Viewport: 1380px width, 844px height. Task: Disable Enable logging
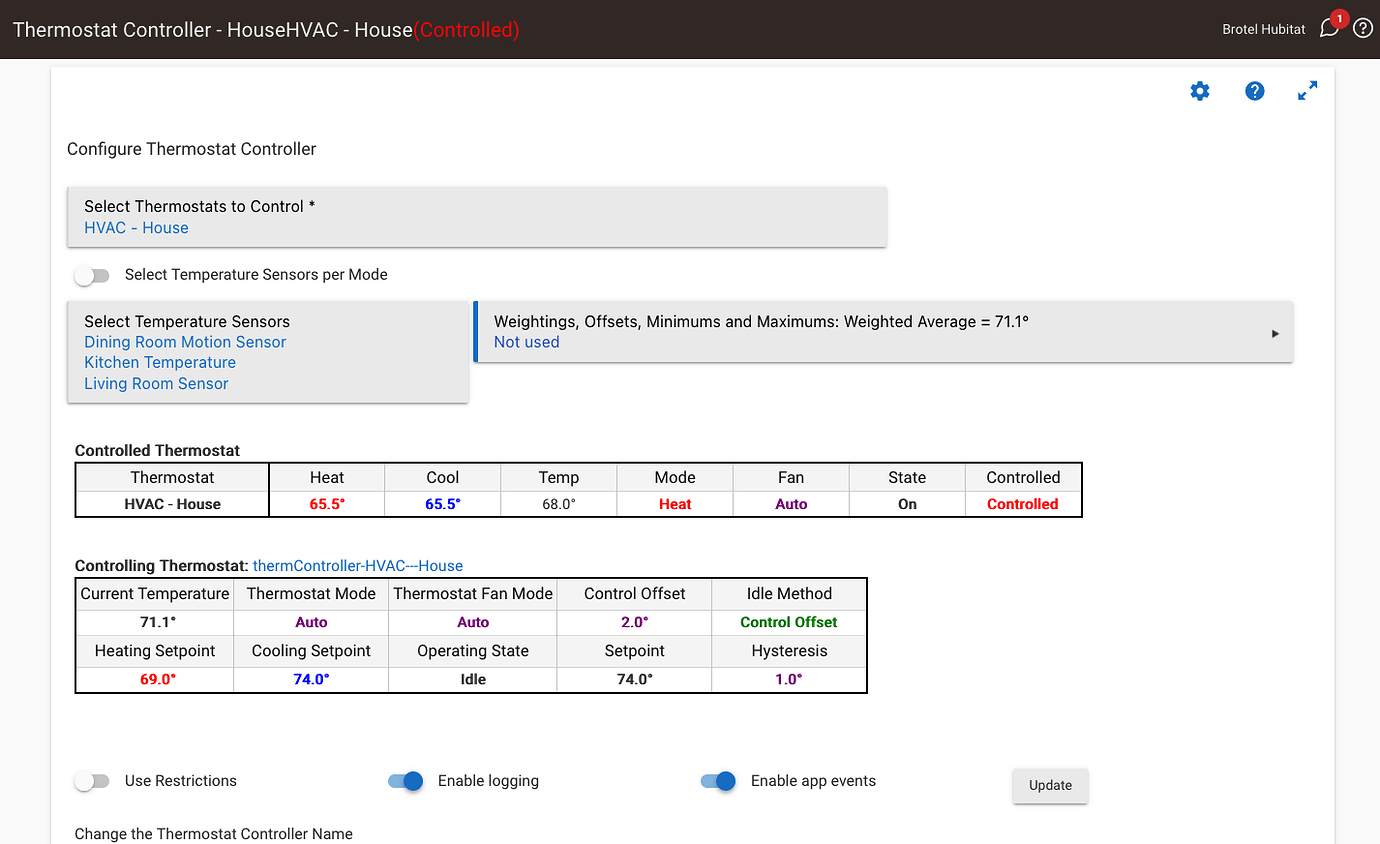pos(405,781)
